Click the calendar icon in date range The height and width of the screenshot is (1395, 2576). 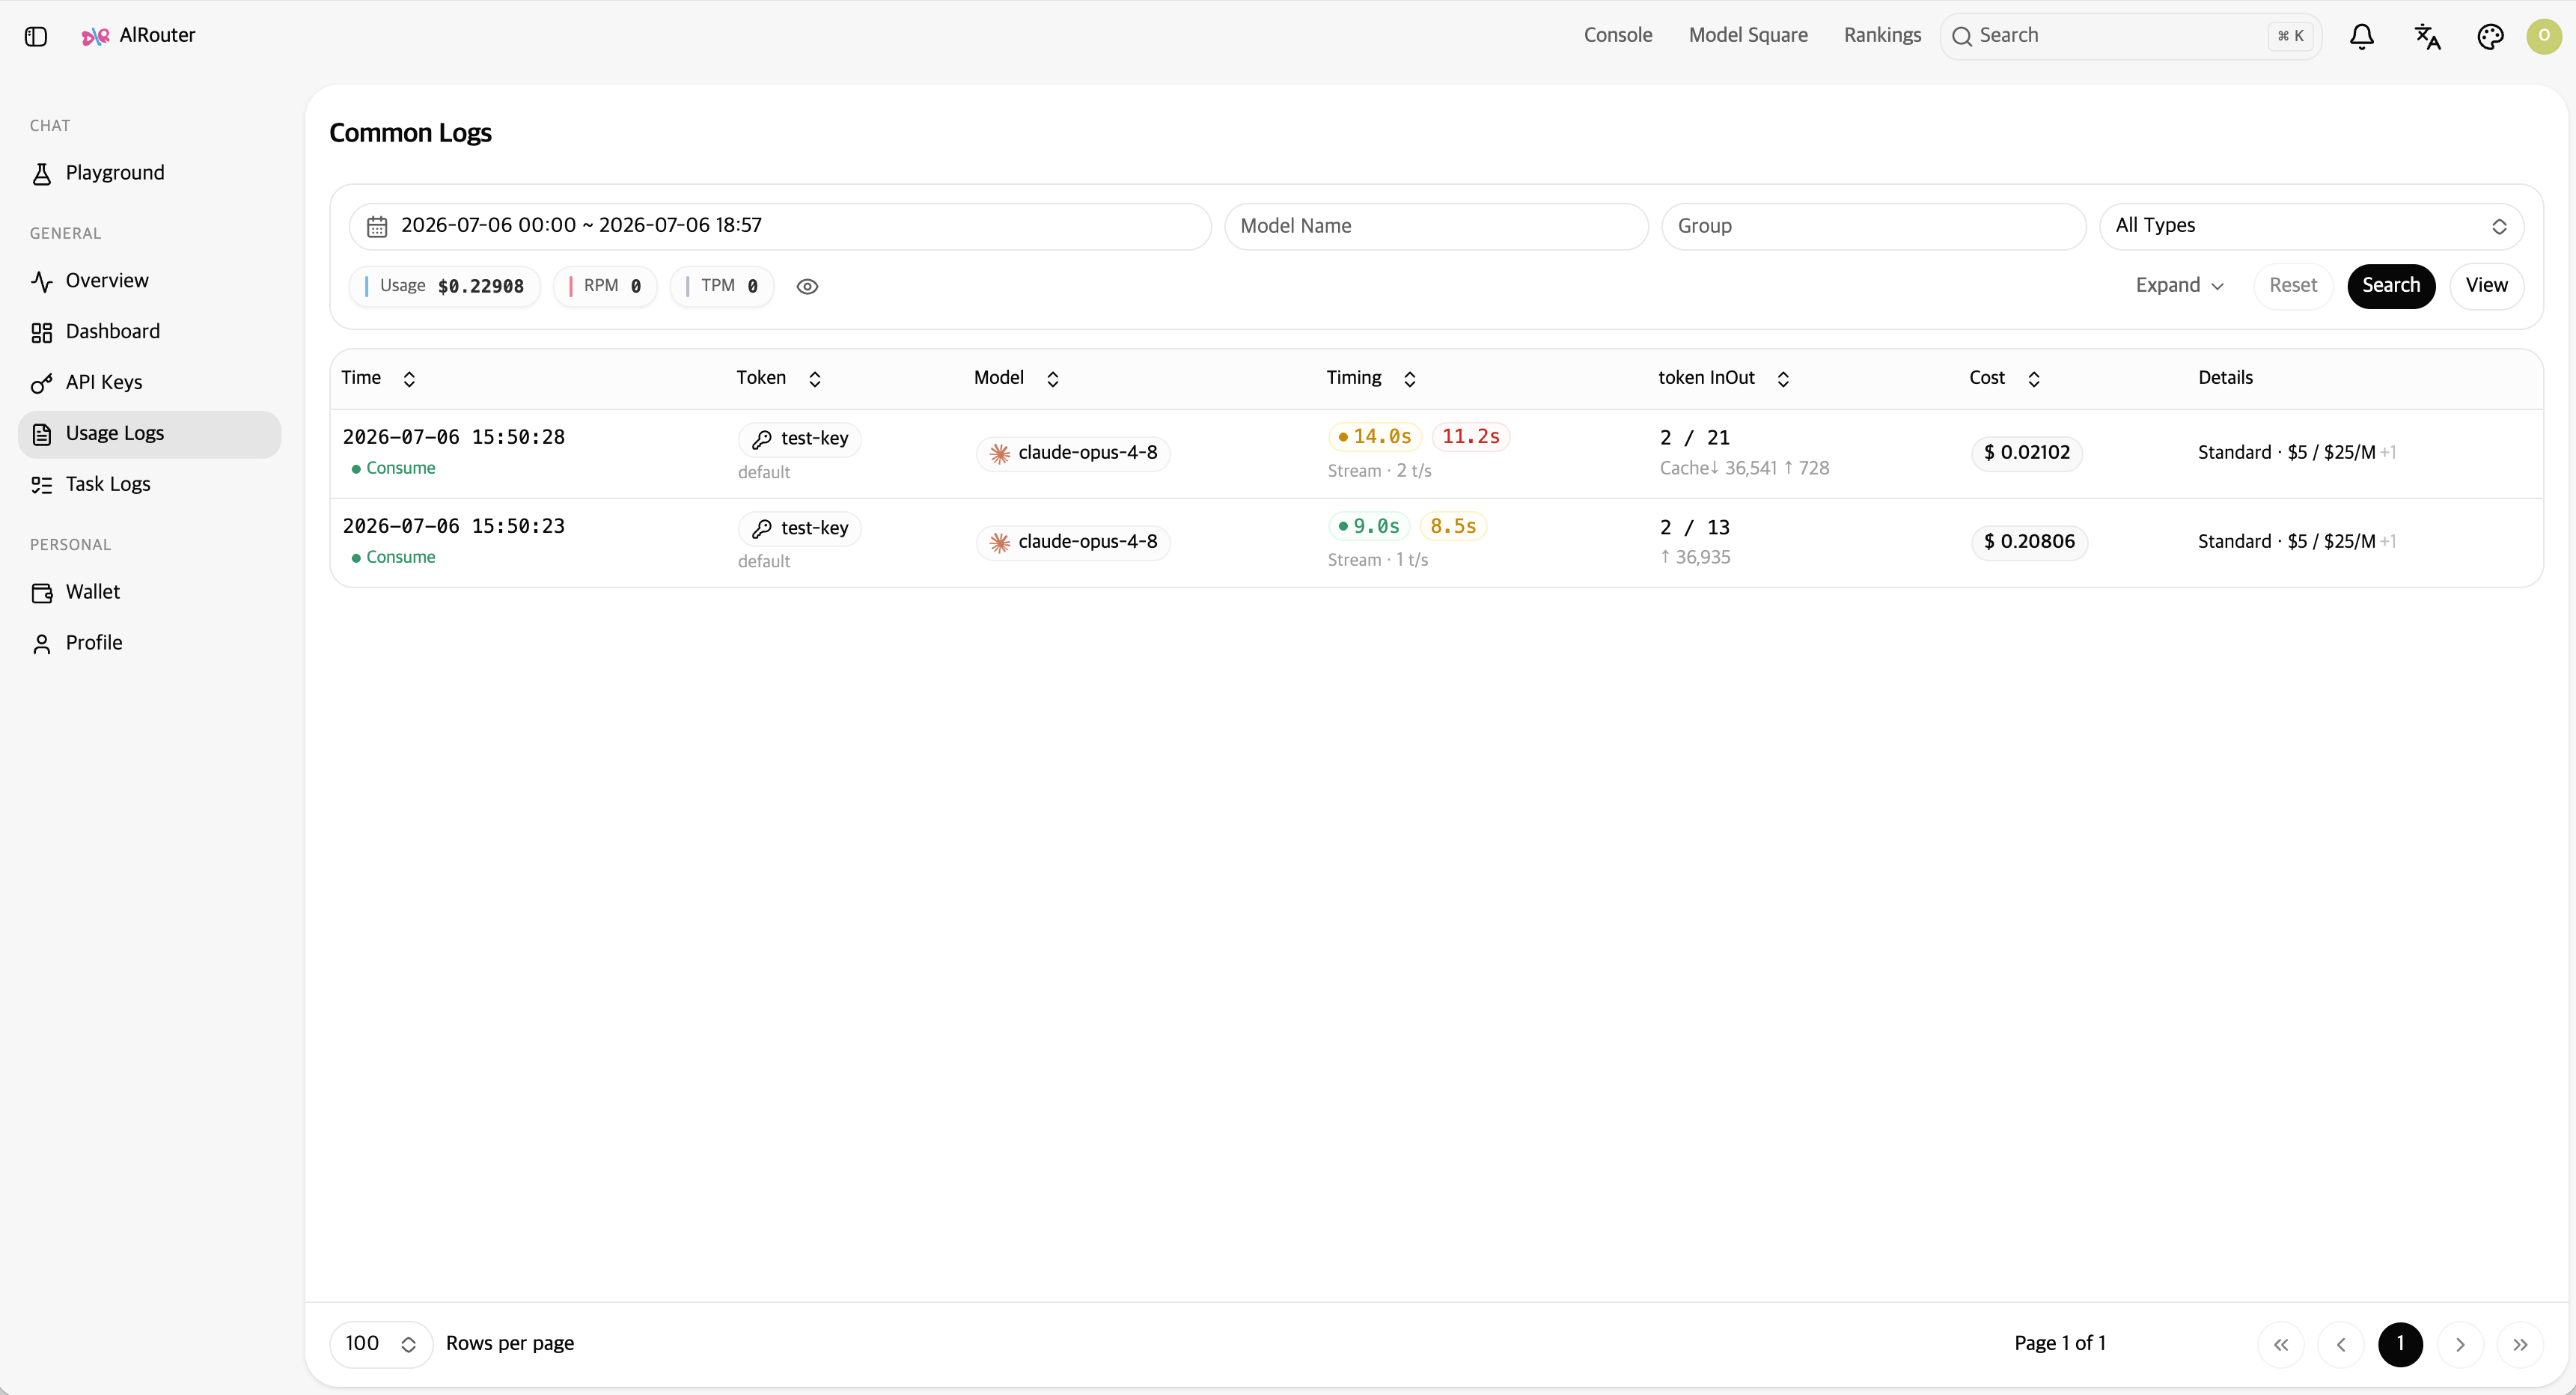point(377,226)
